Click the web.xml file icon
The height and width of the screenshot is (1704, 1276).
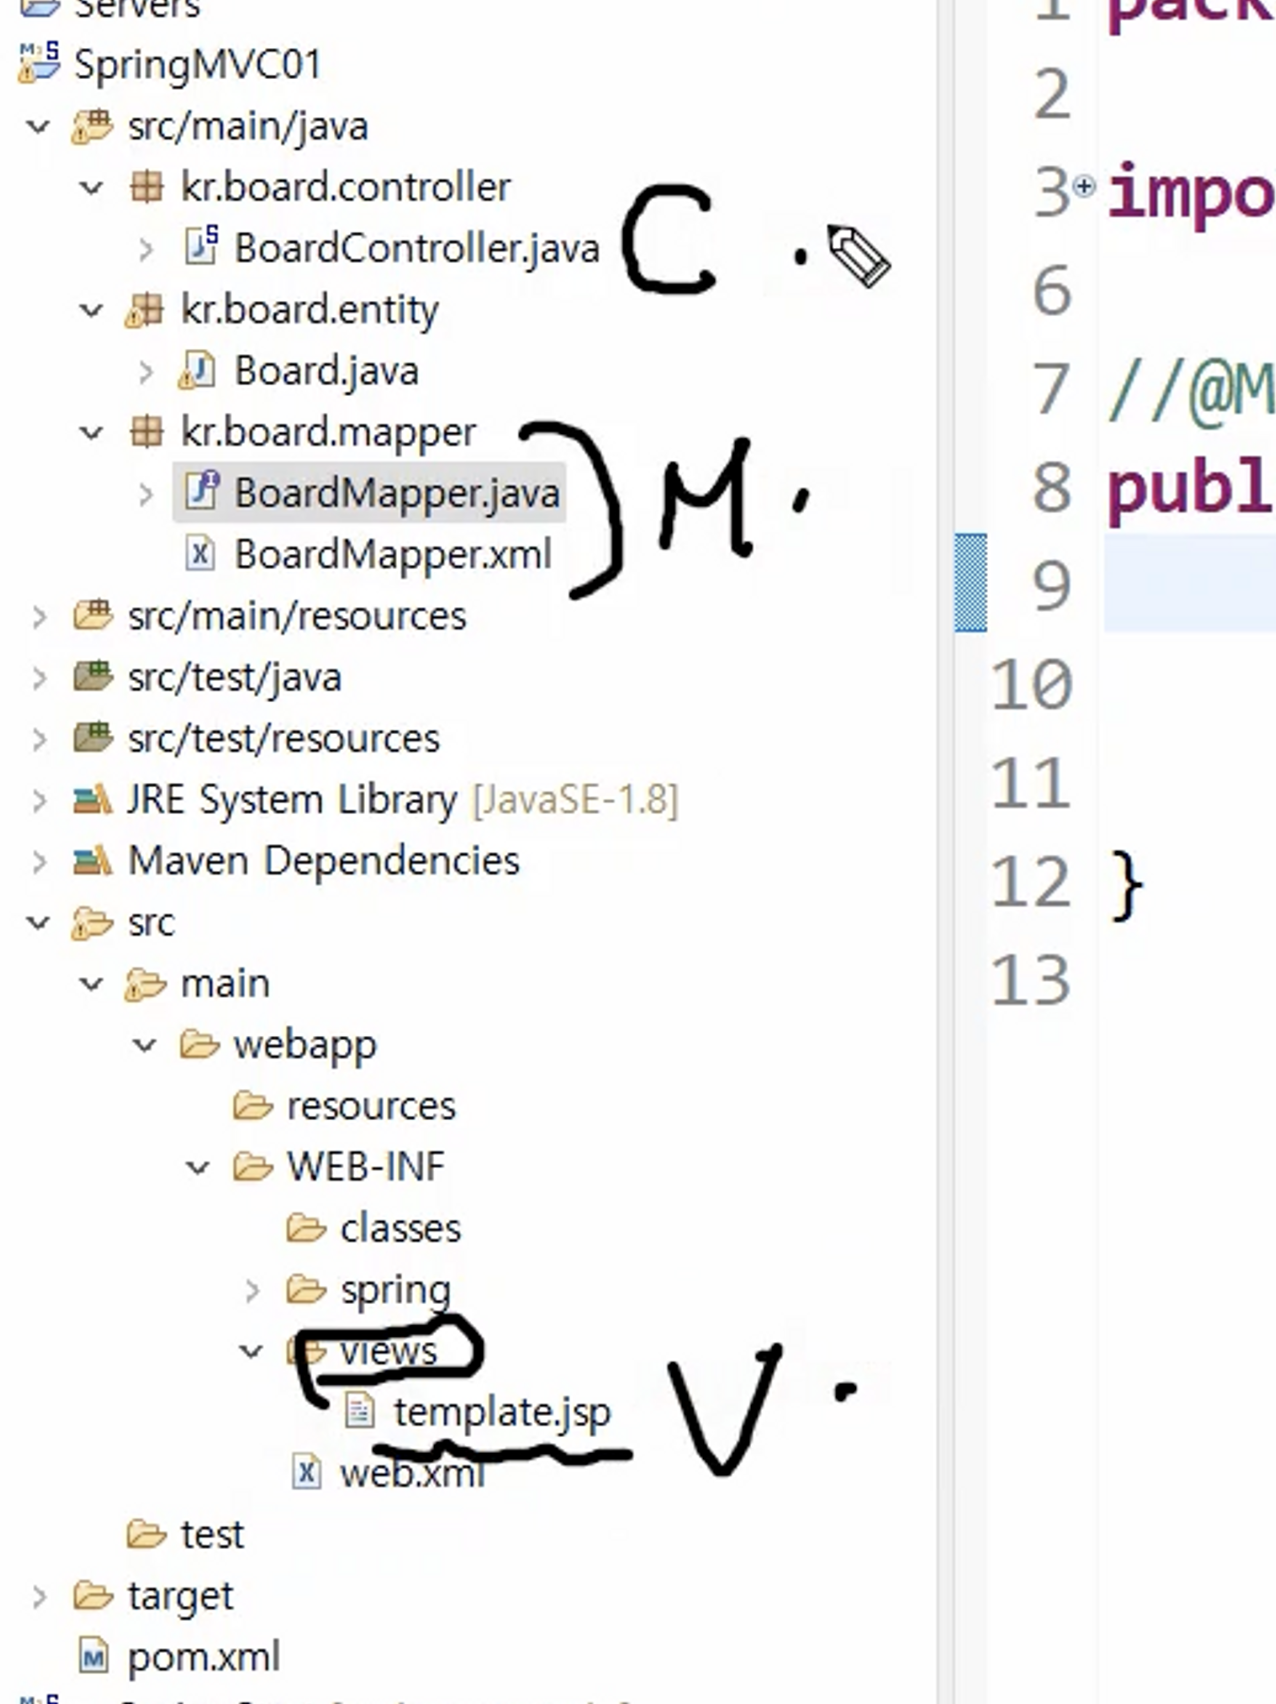[x=306, y=1473]
